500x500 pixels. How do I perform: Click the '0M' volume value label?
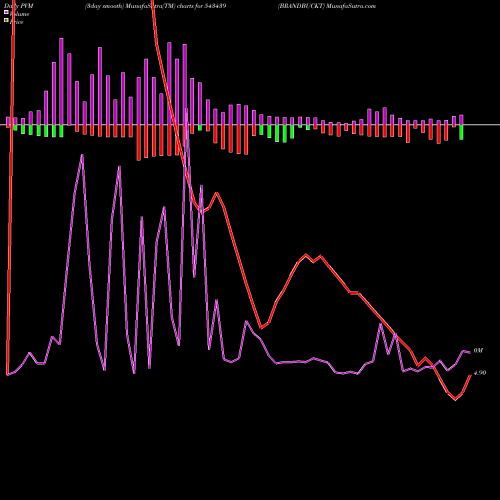coord(478,351)
